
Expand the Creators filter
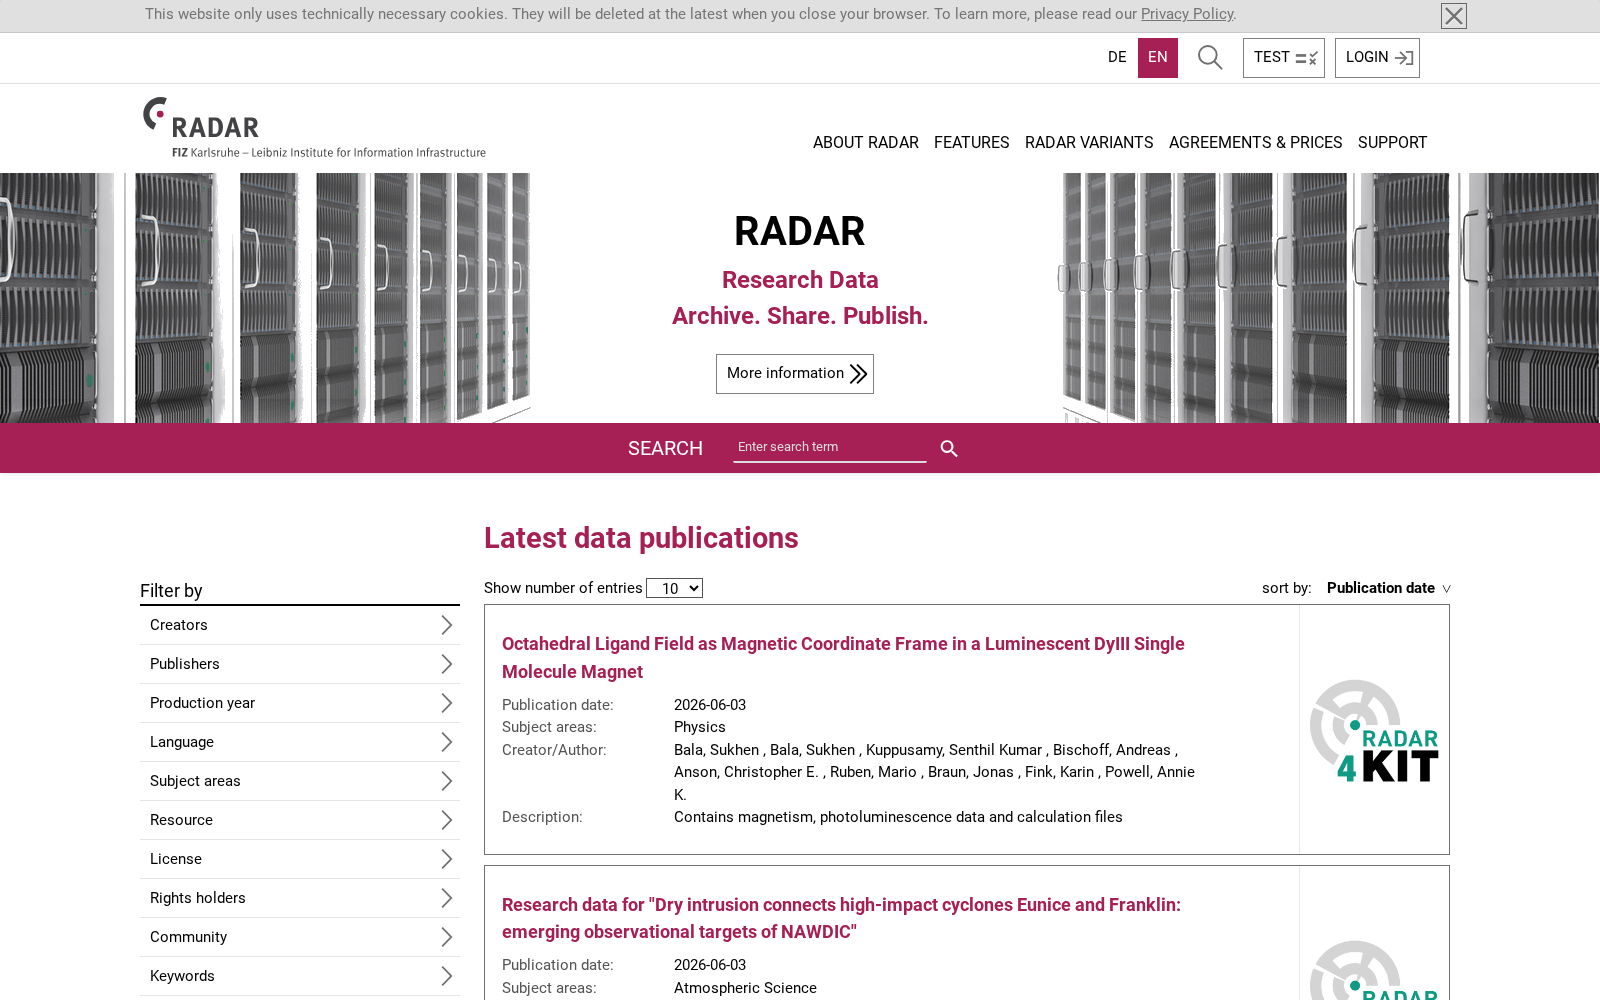300,625
